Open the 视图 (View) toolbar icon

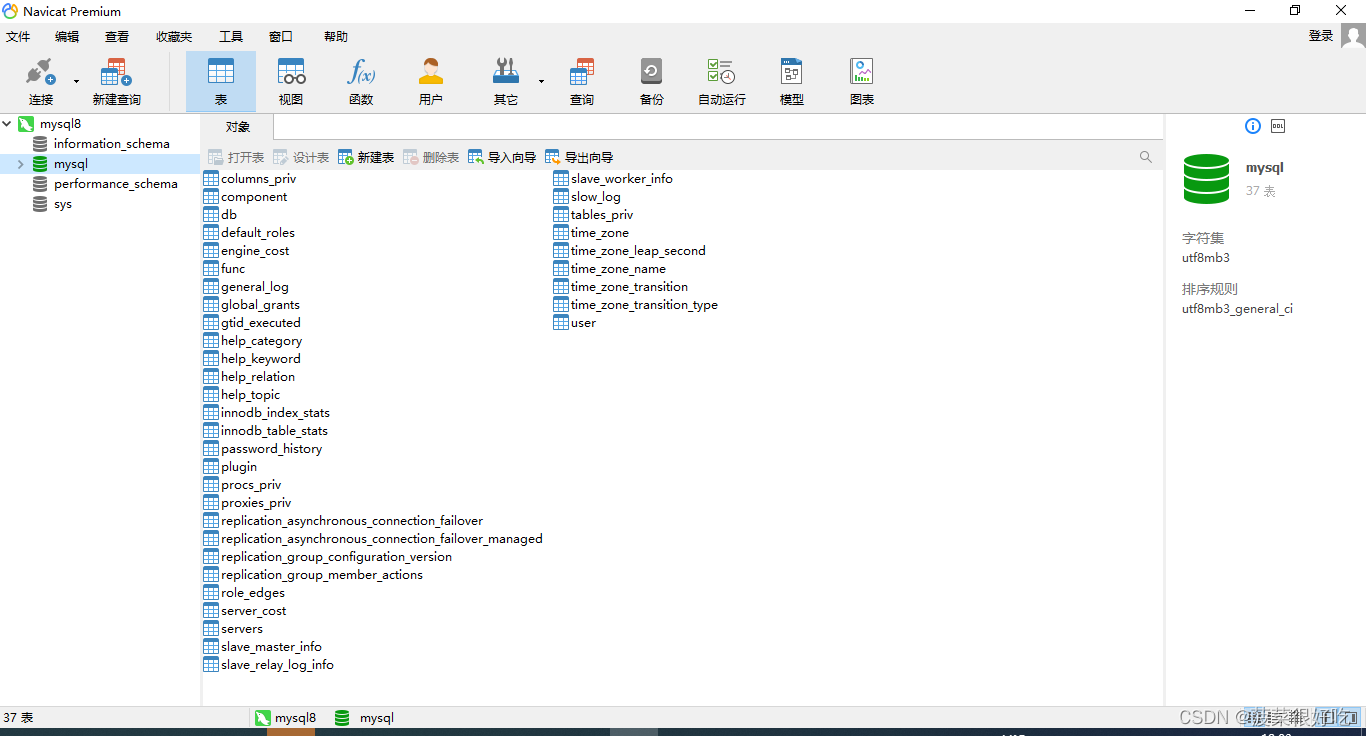tap(291, 72)
